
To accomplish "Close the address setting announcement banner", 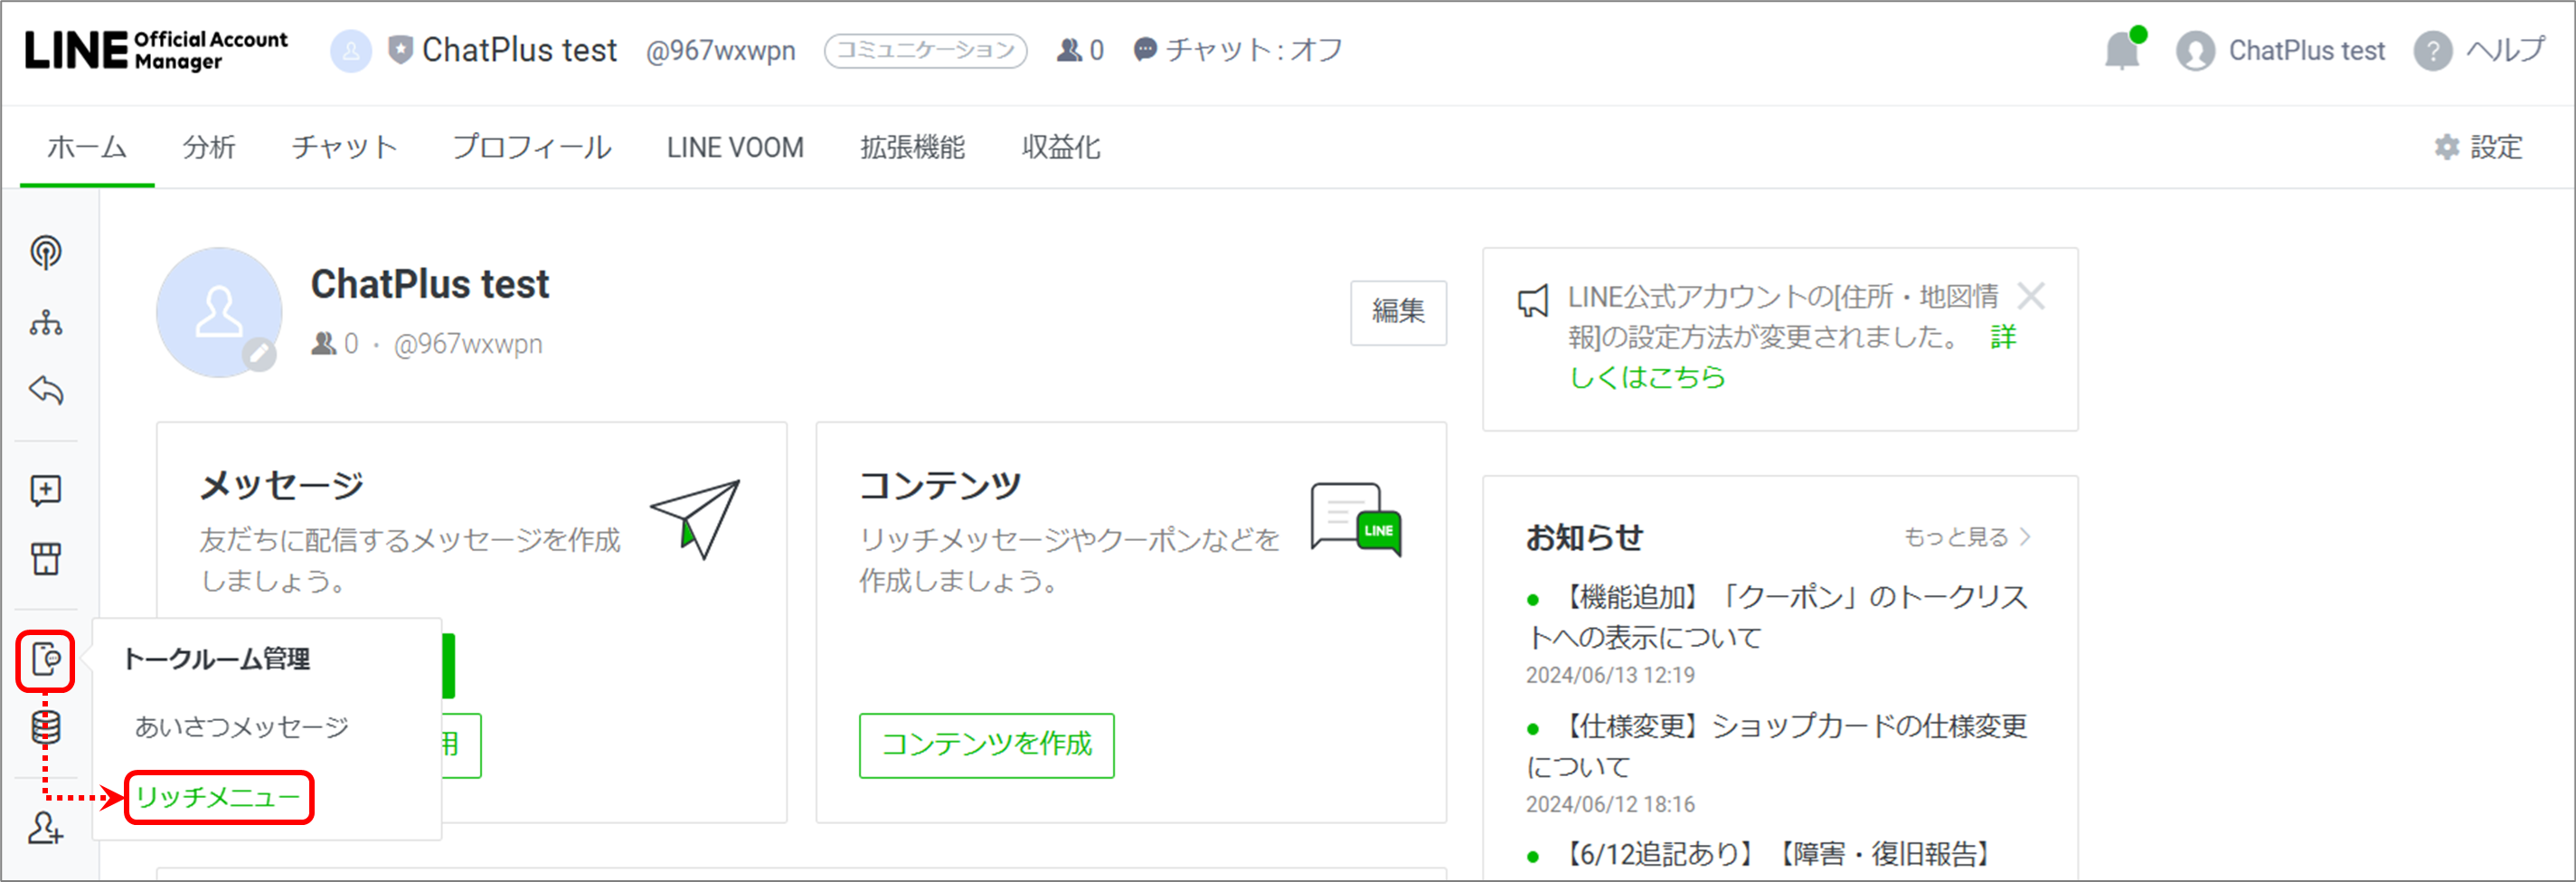I will point(2031,296).
